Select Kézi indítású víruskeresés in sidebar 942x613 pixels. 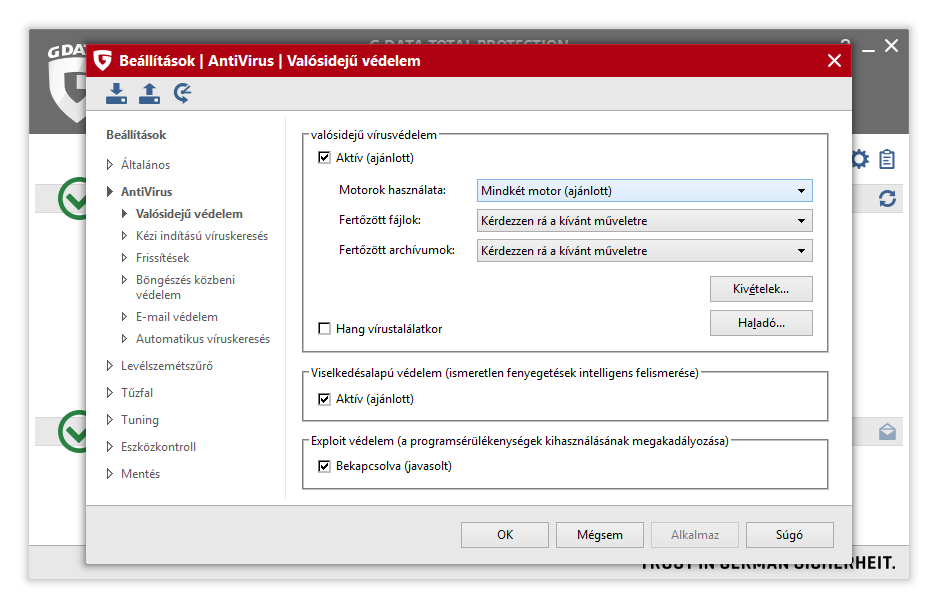point(201,236)
